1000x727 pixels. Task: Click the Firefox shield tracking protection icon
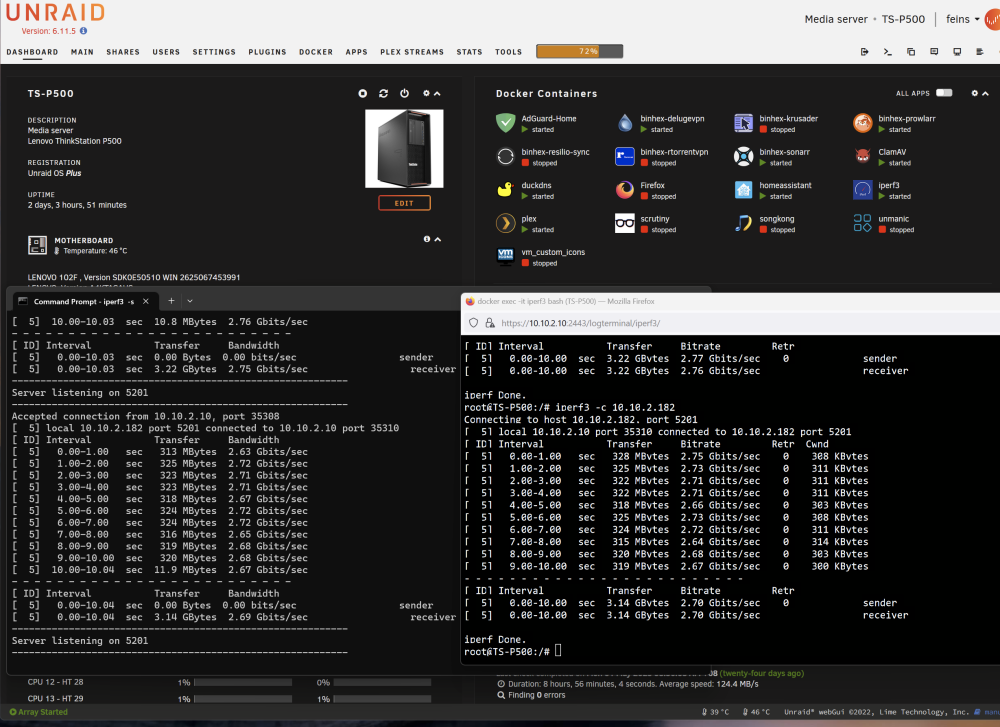coord(473,323)
